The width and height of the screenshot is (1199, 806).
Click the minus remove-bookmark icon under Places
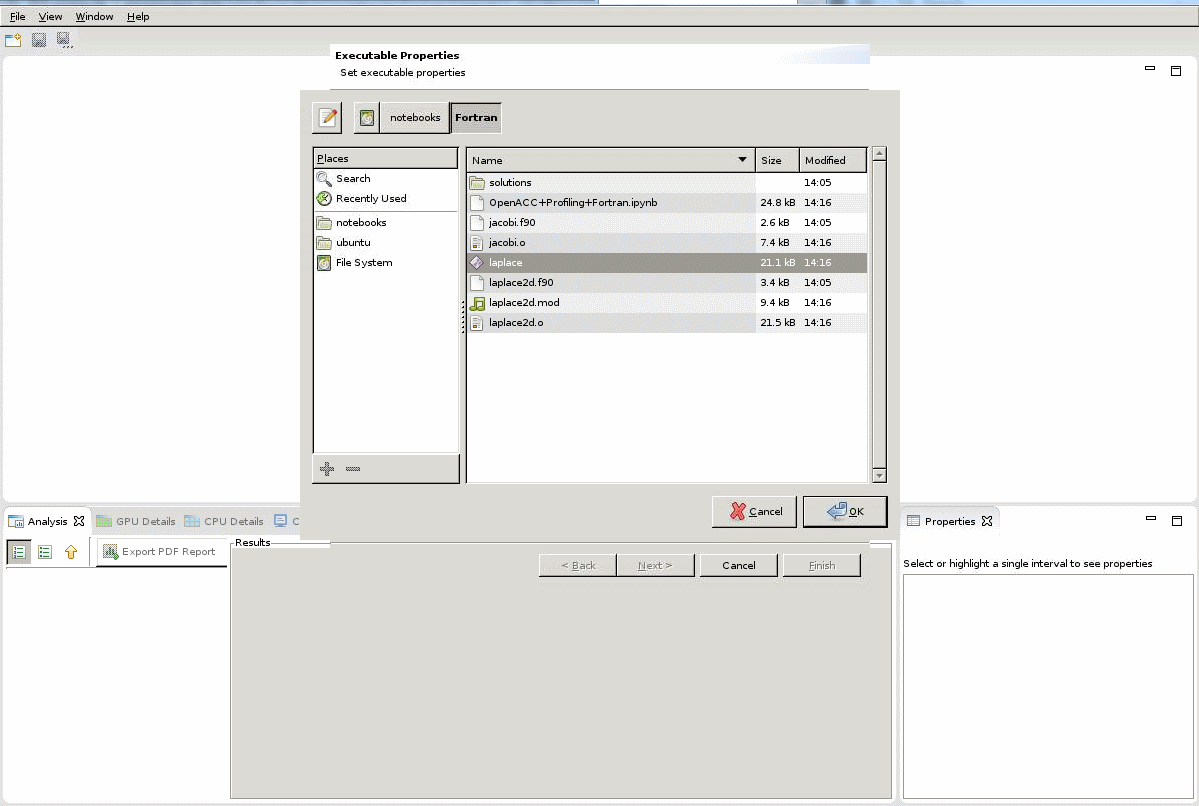(352, 469)
